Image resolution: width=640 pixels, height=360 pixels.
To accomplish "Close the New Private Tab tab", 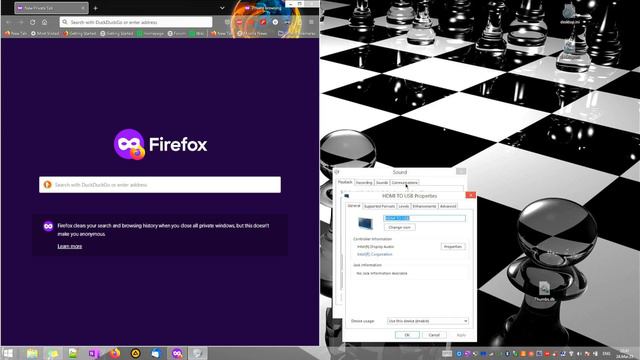I will pos(83,8).
